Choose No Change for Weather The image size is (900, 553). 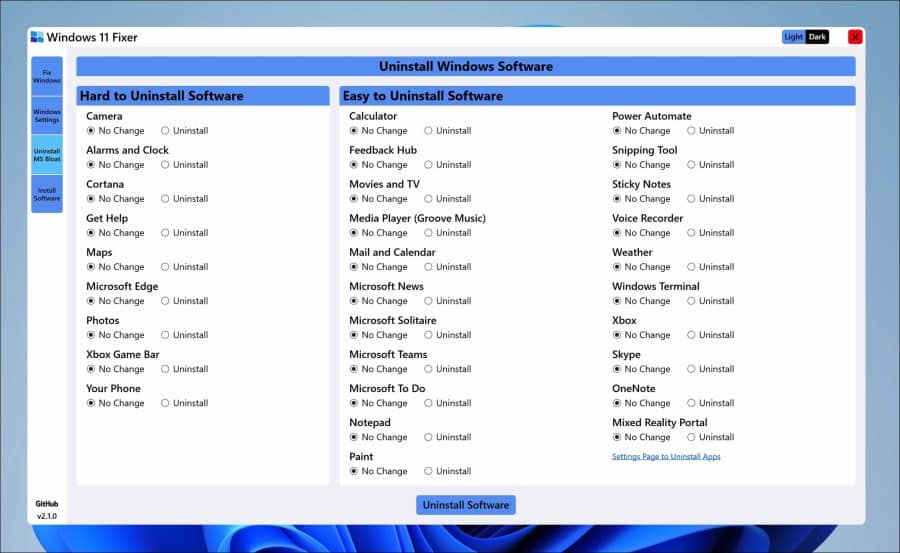pyautogui.click(x=641, y=266)
